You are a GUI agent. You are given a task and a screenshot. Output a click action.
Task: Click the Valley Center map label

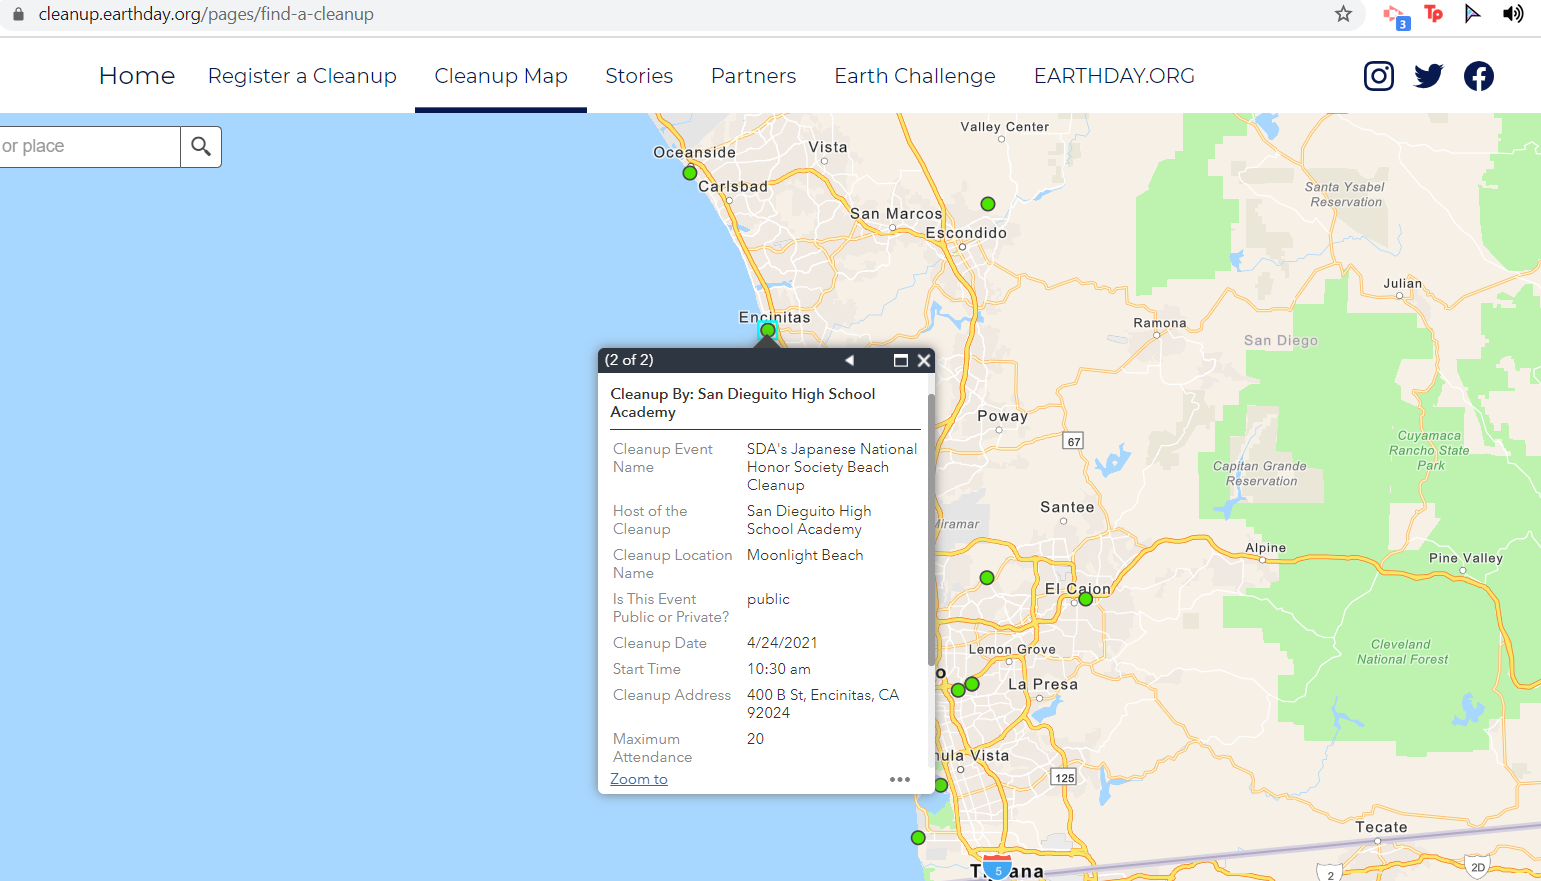tap(1005, 127)
